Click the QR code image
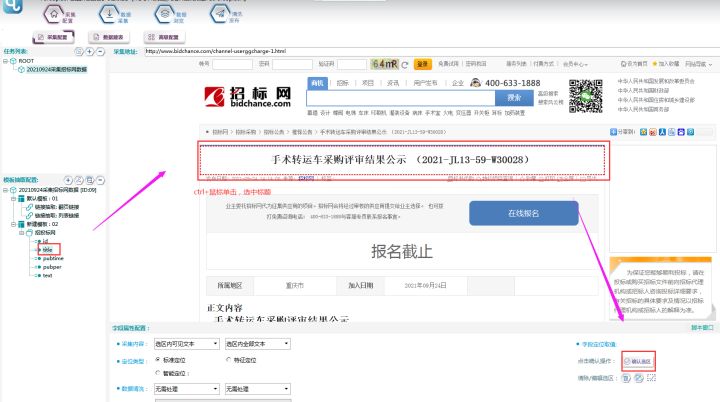This screenshot has height=402, width=720. pyautogui.click(x=585, y=96)
